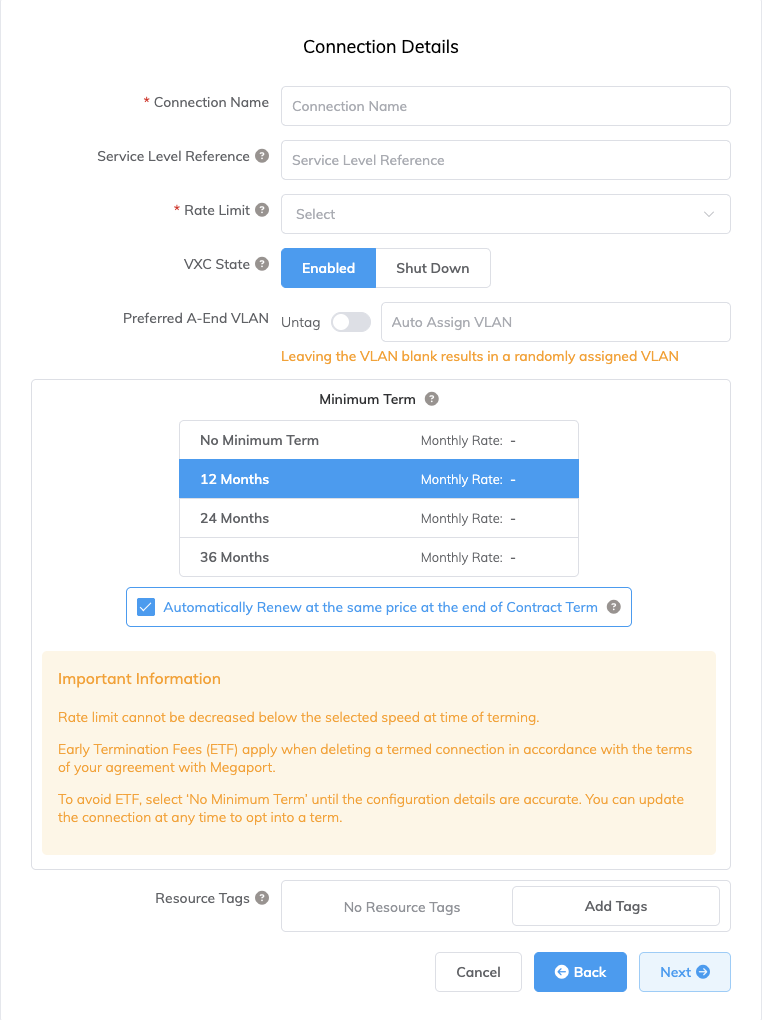Keep VXC State set to Enabled

pos(328,268)
